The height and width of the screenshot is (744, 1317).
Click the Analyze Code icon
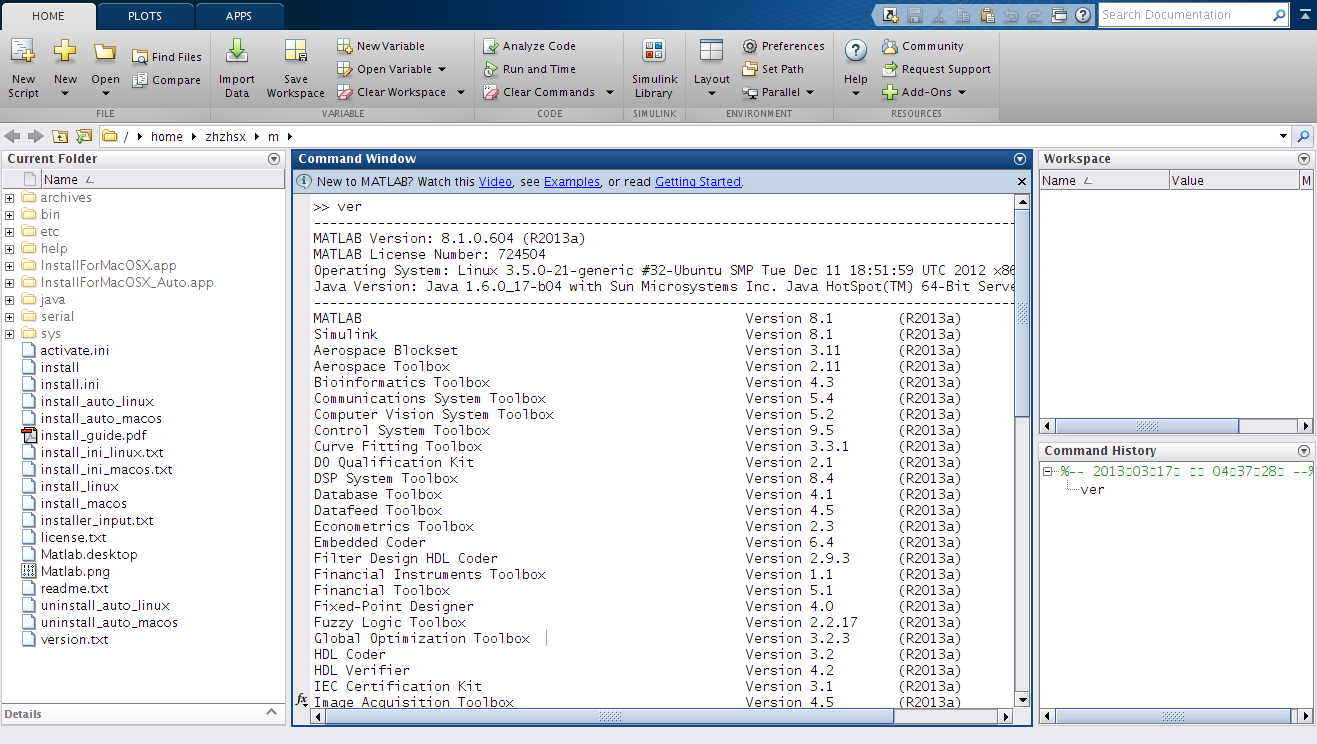490,46
